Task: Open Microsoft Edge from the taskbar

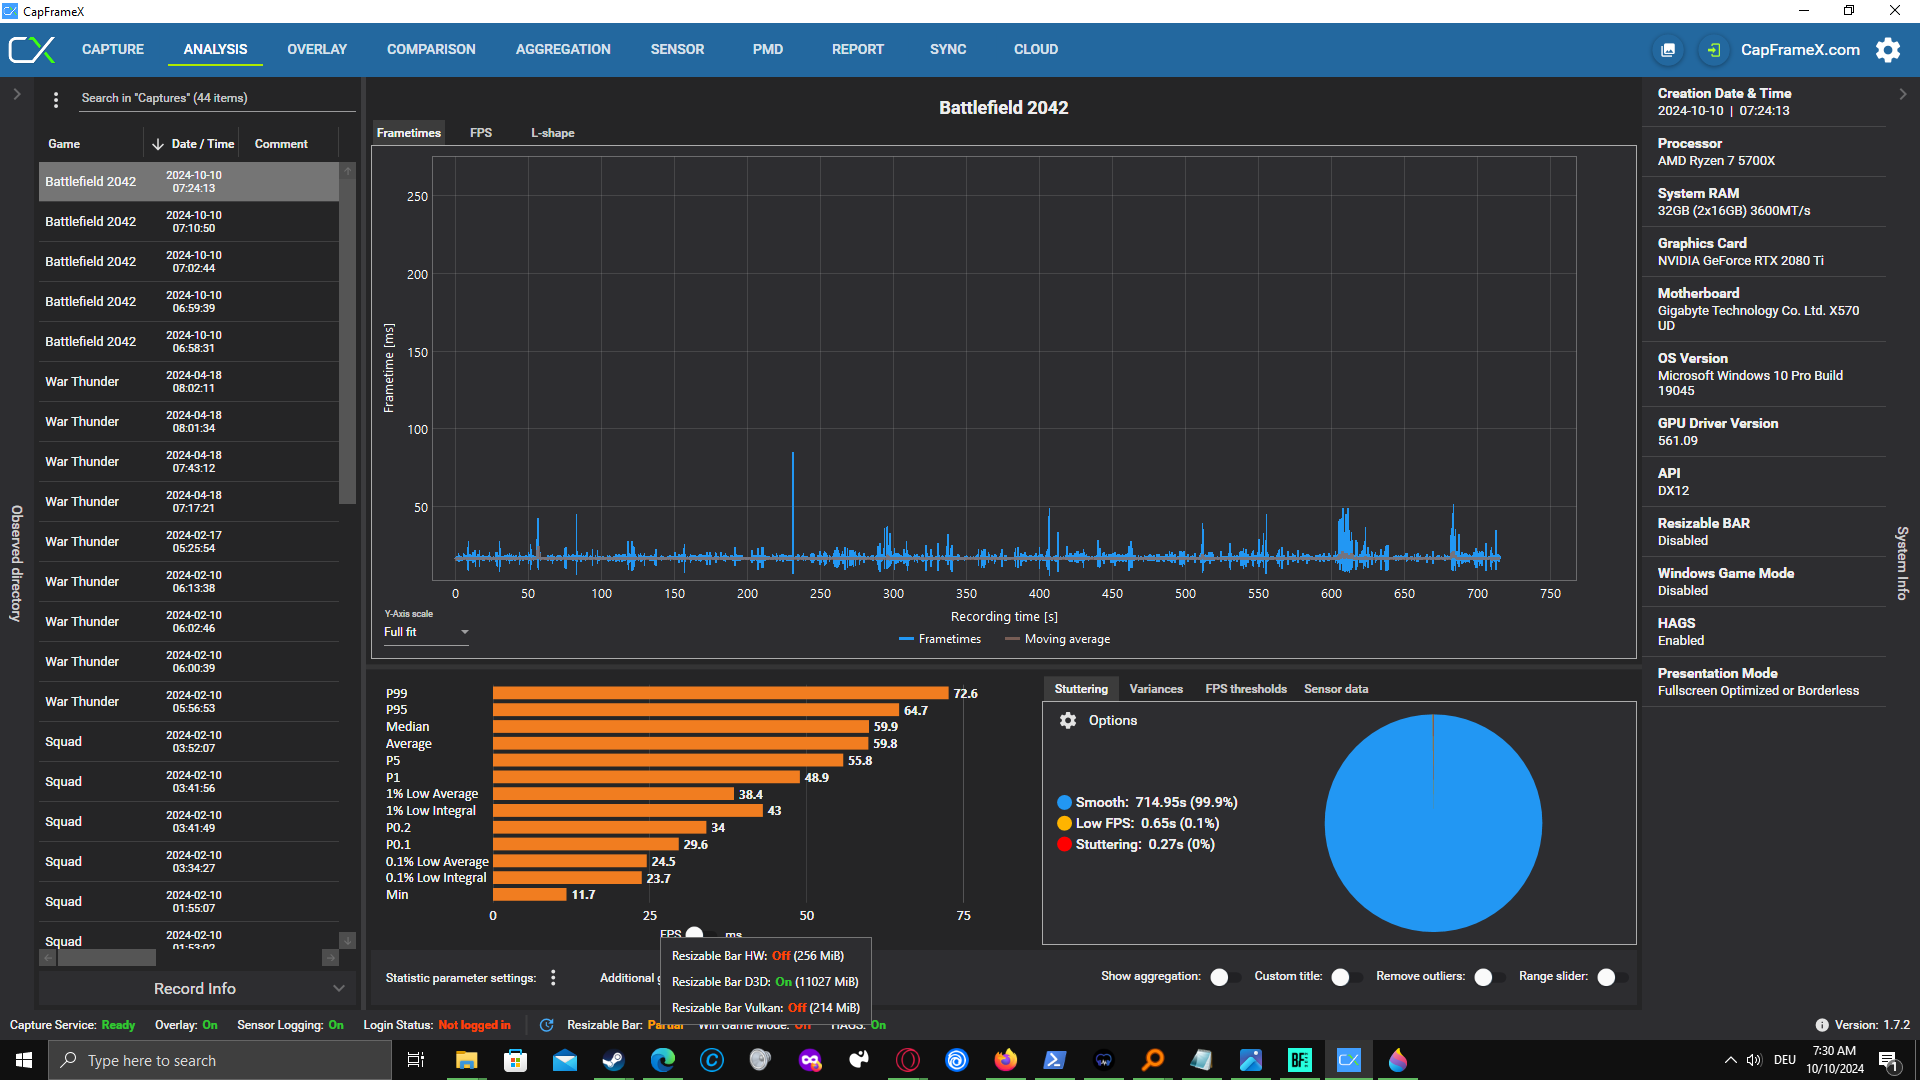Action: [662, 1060]
